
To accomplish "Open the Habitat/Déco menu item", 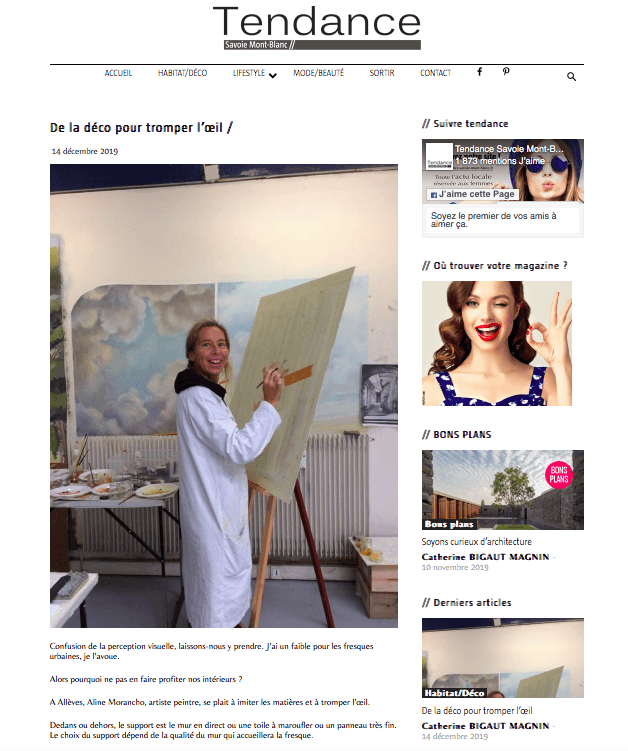I will [x=183, y=73].
